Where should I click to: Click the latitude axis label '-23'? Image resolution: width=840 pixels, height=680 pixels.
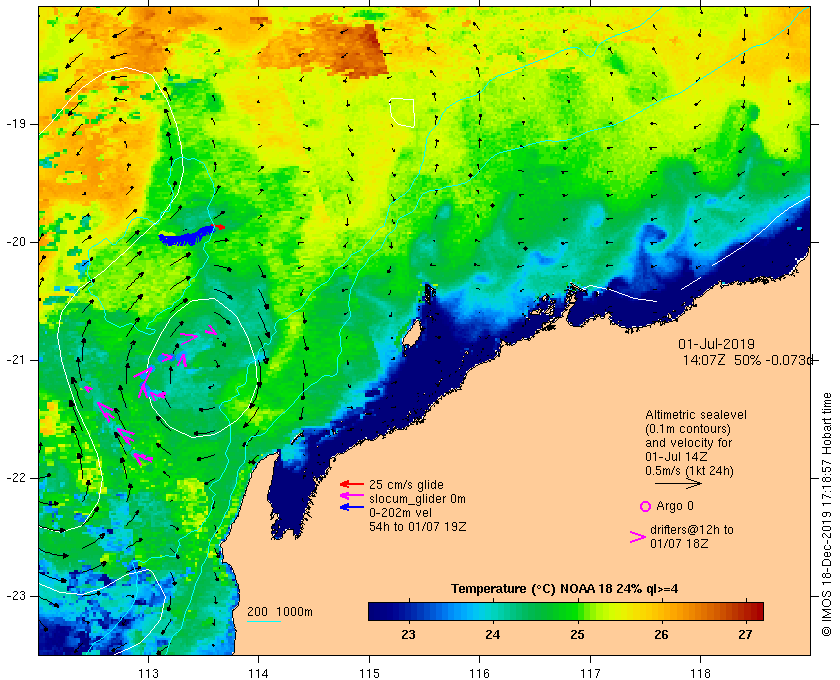(x=15, y=595)
